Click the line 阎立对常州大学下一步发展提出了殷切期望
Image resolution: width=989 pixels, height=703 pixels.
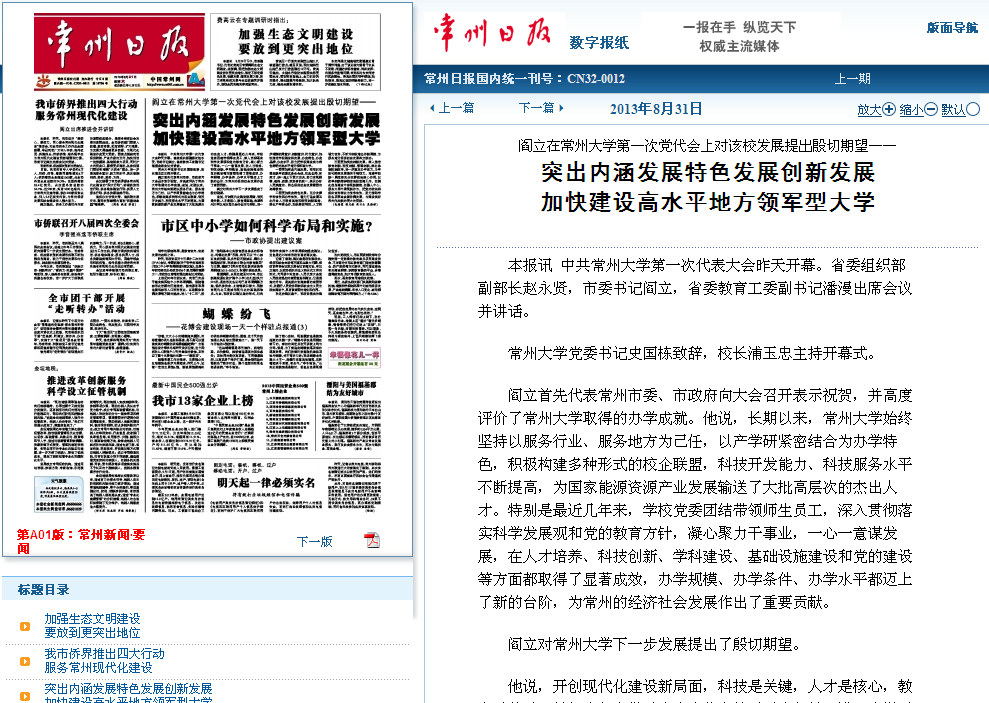tap(655, 644)
